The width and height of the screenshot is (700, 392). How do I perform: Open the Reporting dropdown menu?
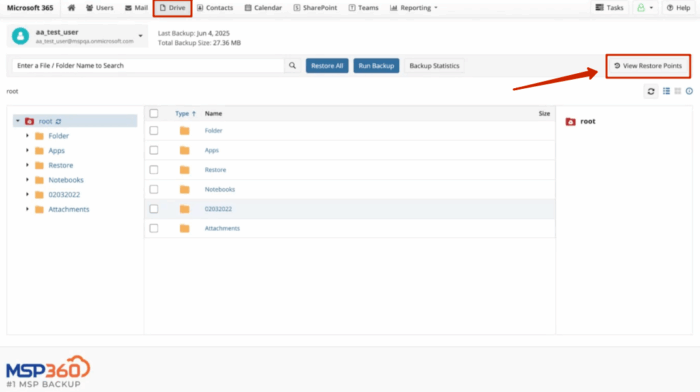(414, 8)
